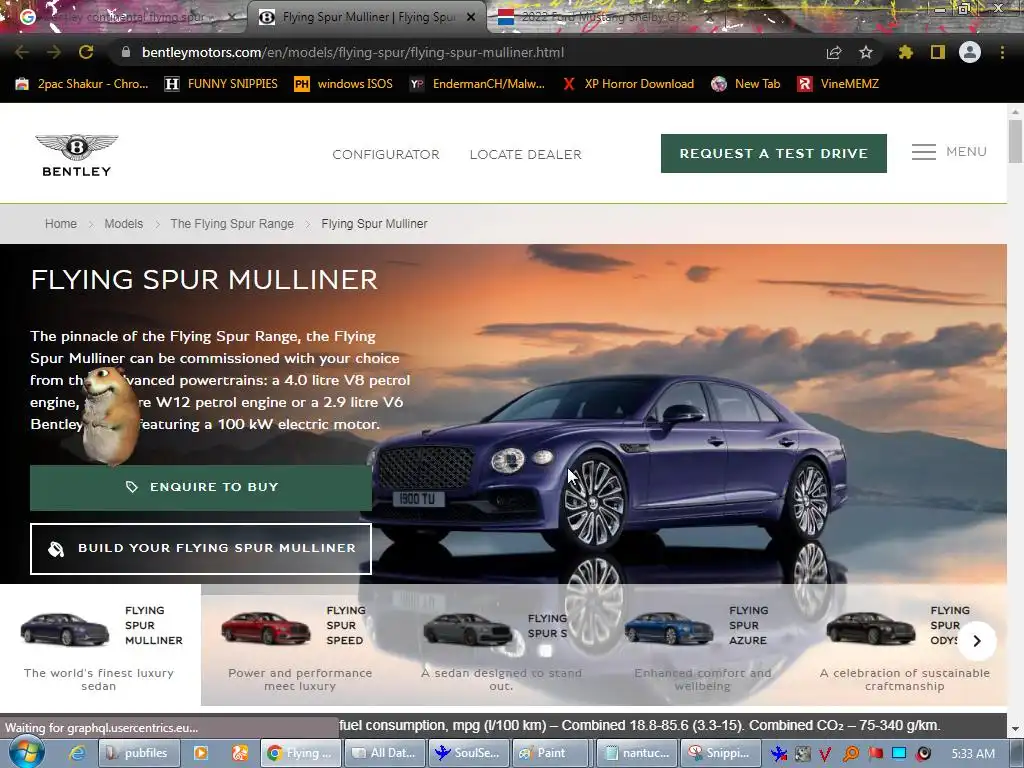
Task: Toggle the side panel icon
Action: coord(938,52)
